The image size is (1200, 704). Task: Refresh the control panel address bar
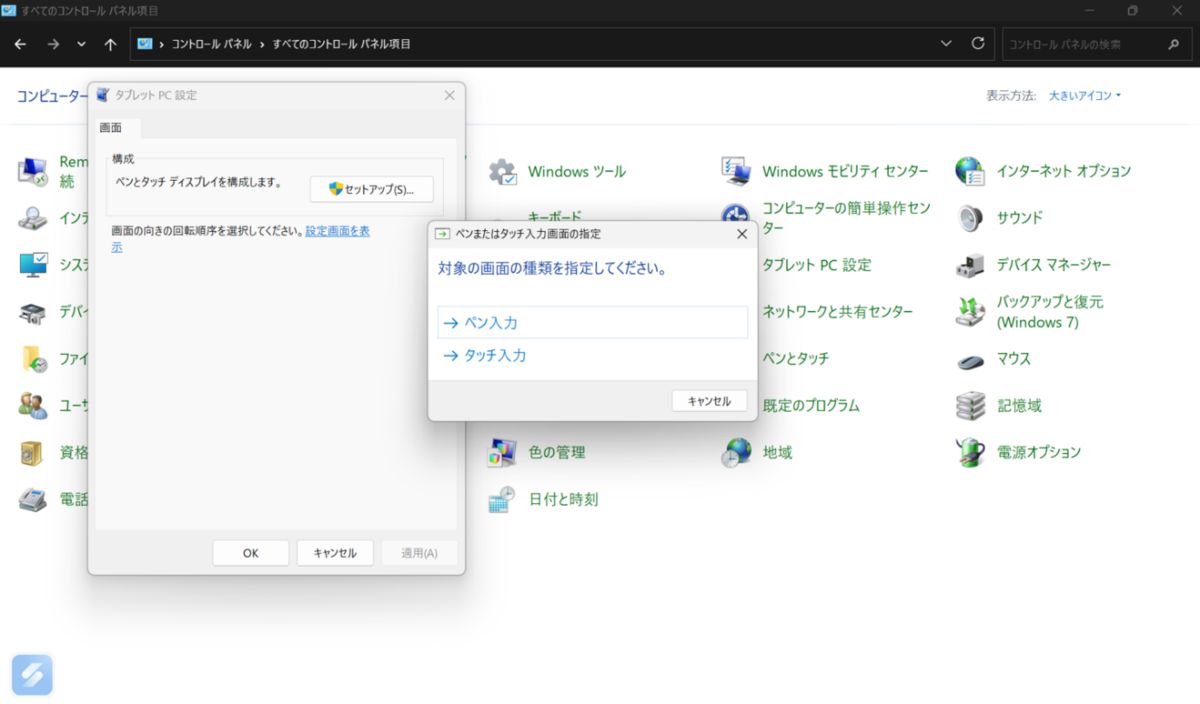(x=978, y=44)
